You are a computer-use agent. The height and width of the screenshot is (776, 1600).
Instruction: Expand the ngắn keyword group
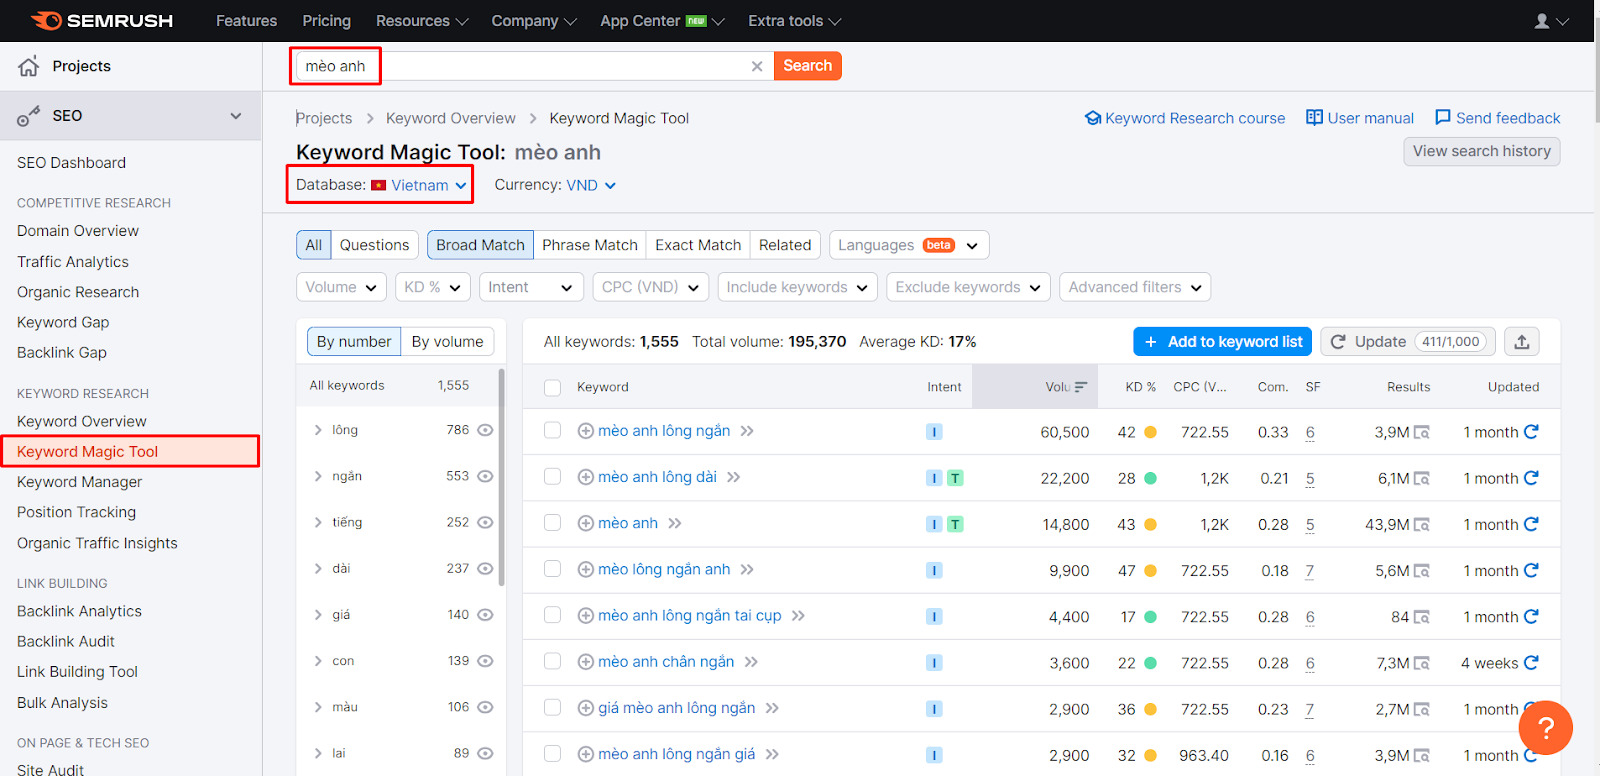tap(318, 476)
